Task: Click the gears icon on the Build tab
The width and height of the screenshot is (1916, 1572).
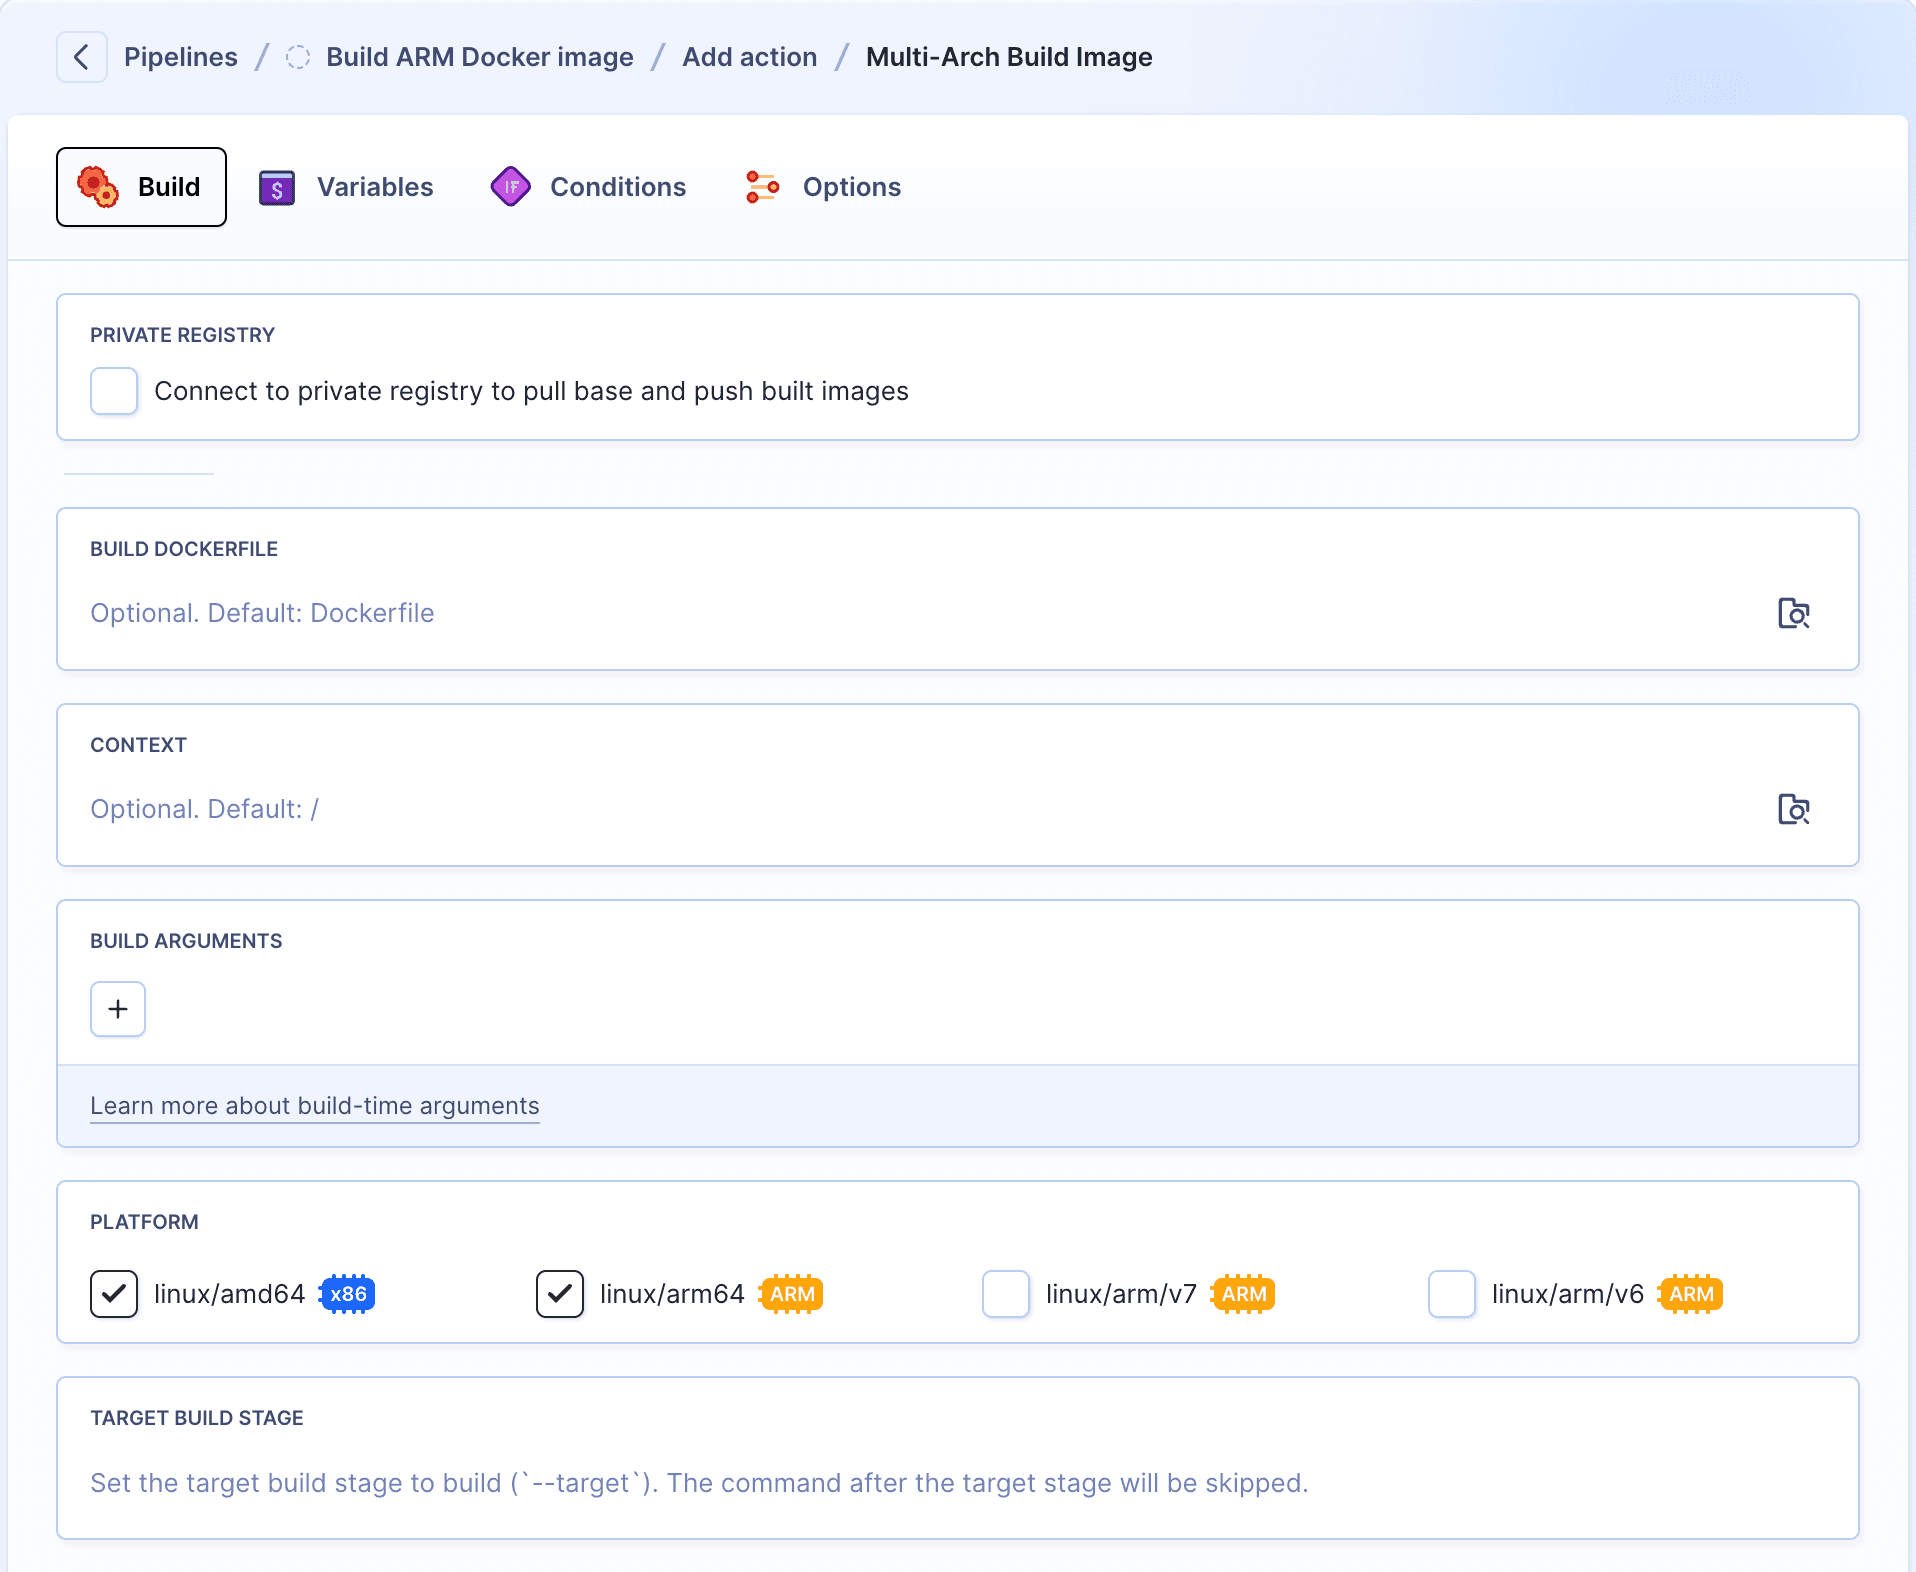Action: pyautogui.click(x=98, y=186)
